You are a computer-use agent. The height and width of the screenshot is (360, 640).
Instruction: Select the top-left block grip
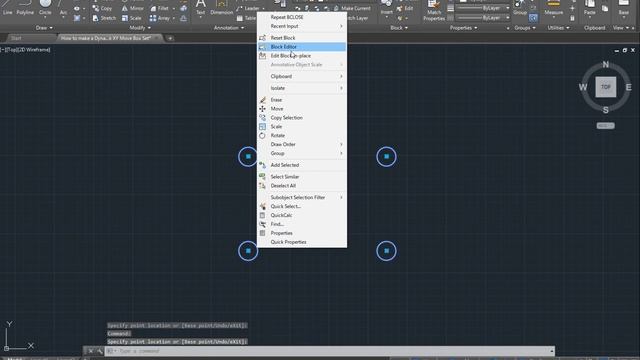pyautogui.click(x=248, y=156)
